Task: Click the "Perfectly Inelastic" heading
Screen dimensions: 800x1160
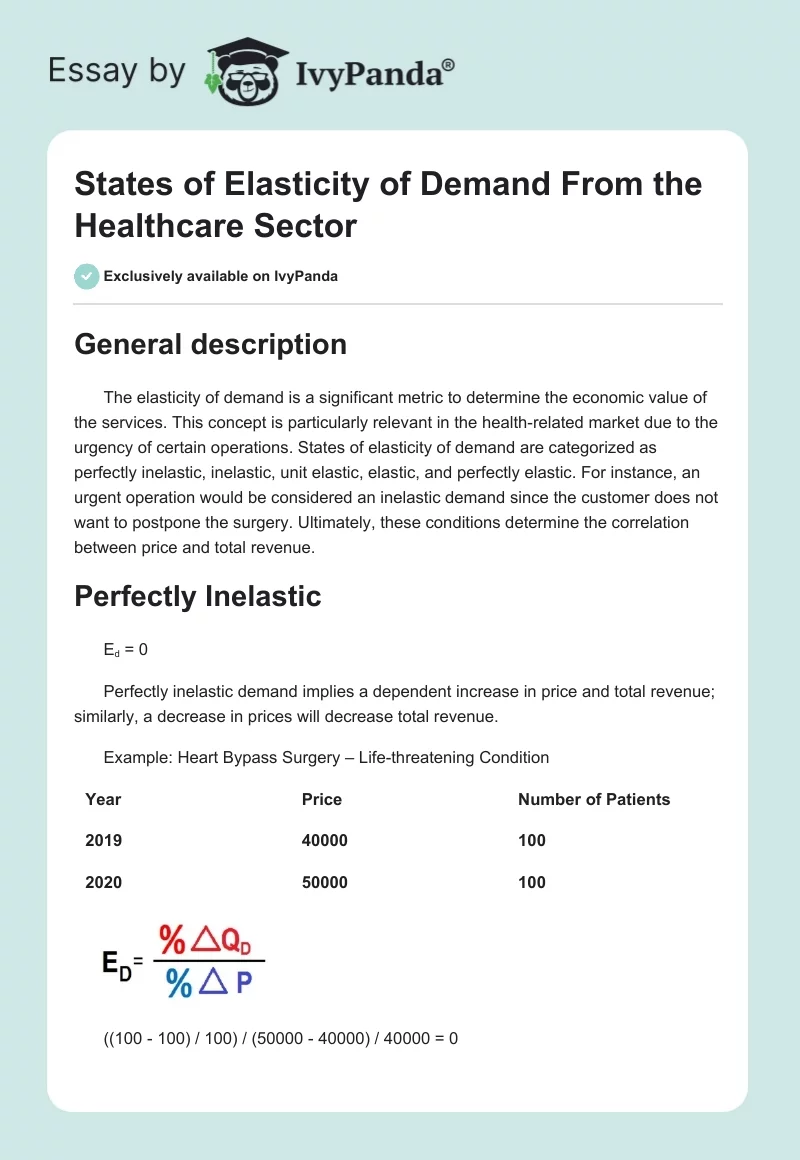Action: click(197, 596)
